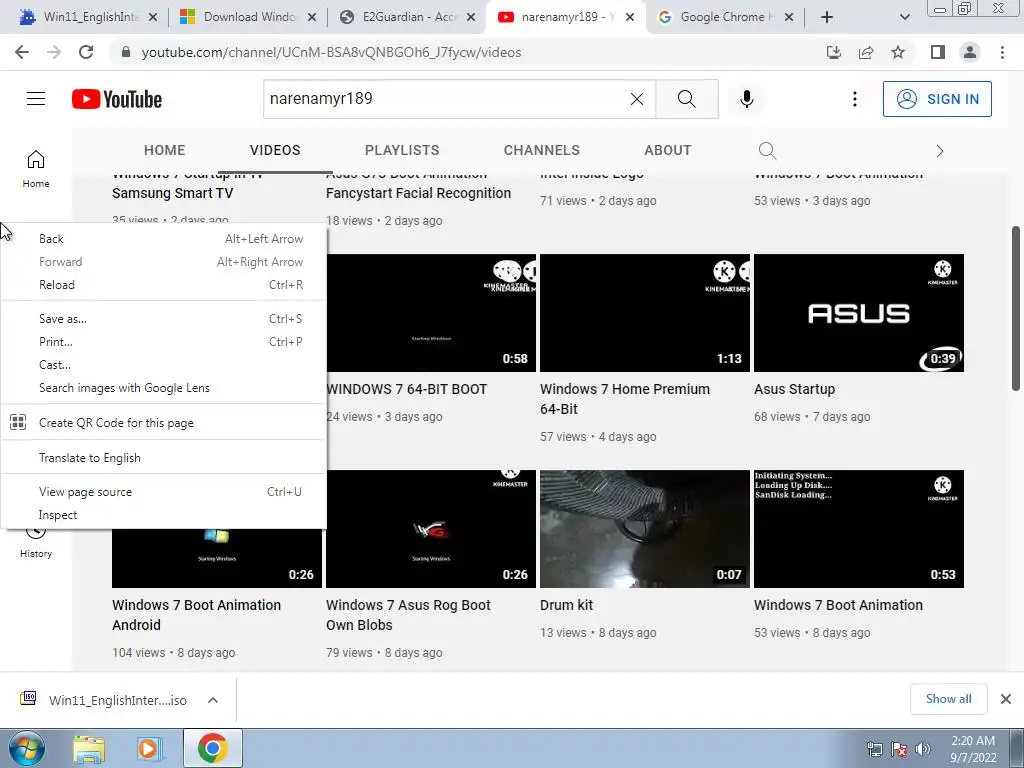Open the tab search dropdown arrow

point(904,17)
